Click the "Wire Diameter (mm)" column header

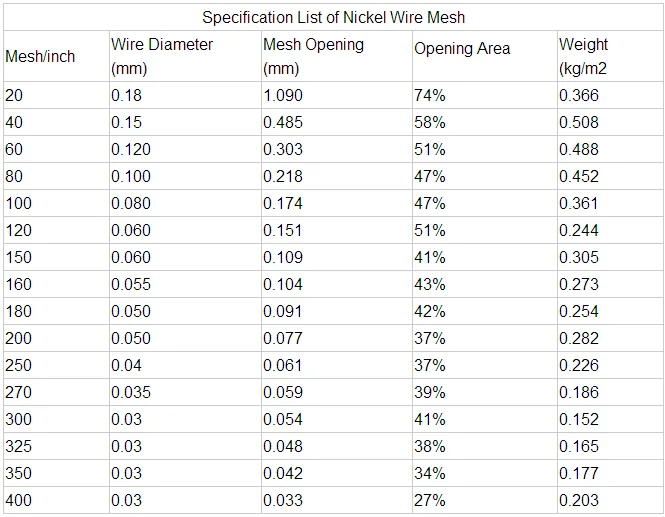tap(162, 56)
